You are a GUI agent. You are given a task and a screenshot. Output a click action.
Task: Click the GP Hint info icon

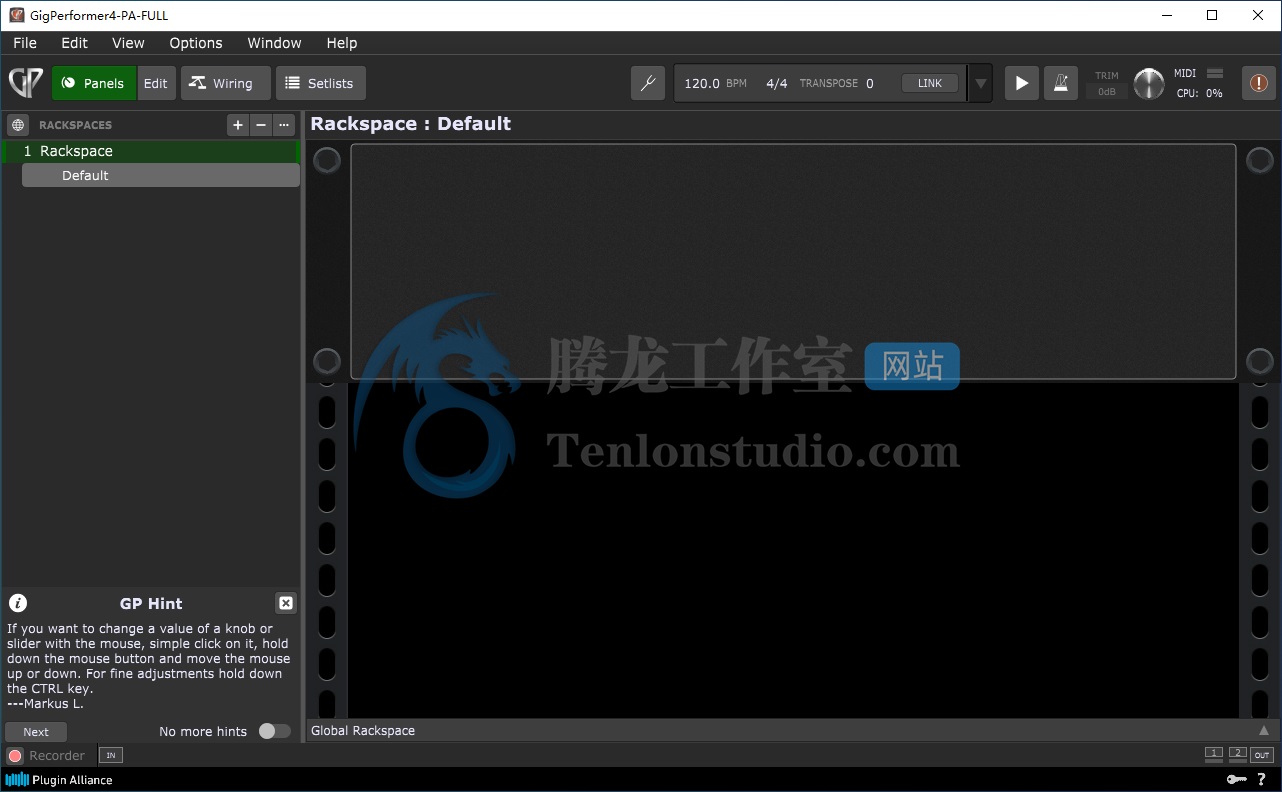click(18, 603)
